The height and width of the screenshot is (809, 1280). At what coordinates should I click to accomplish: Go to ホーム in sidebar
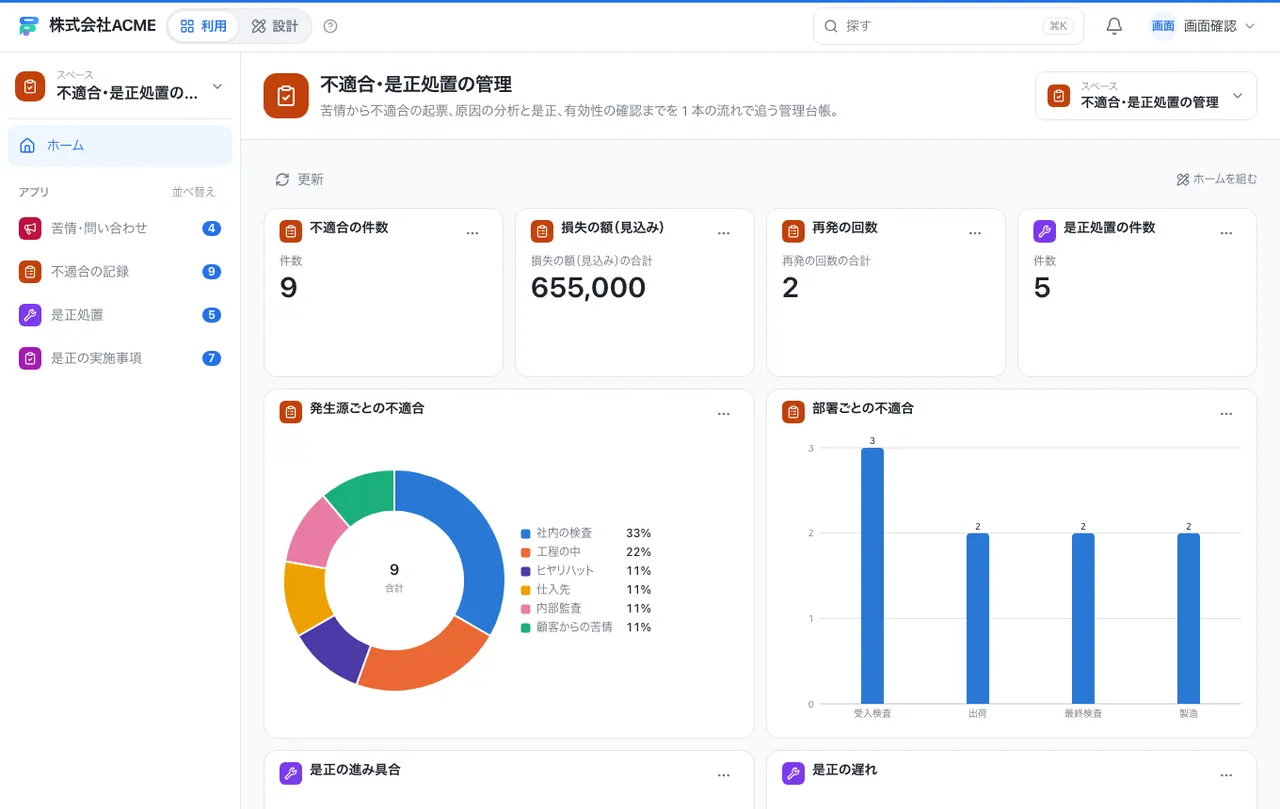[x=120, y=145]
